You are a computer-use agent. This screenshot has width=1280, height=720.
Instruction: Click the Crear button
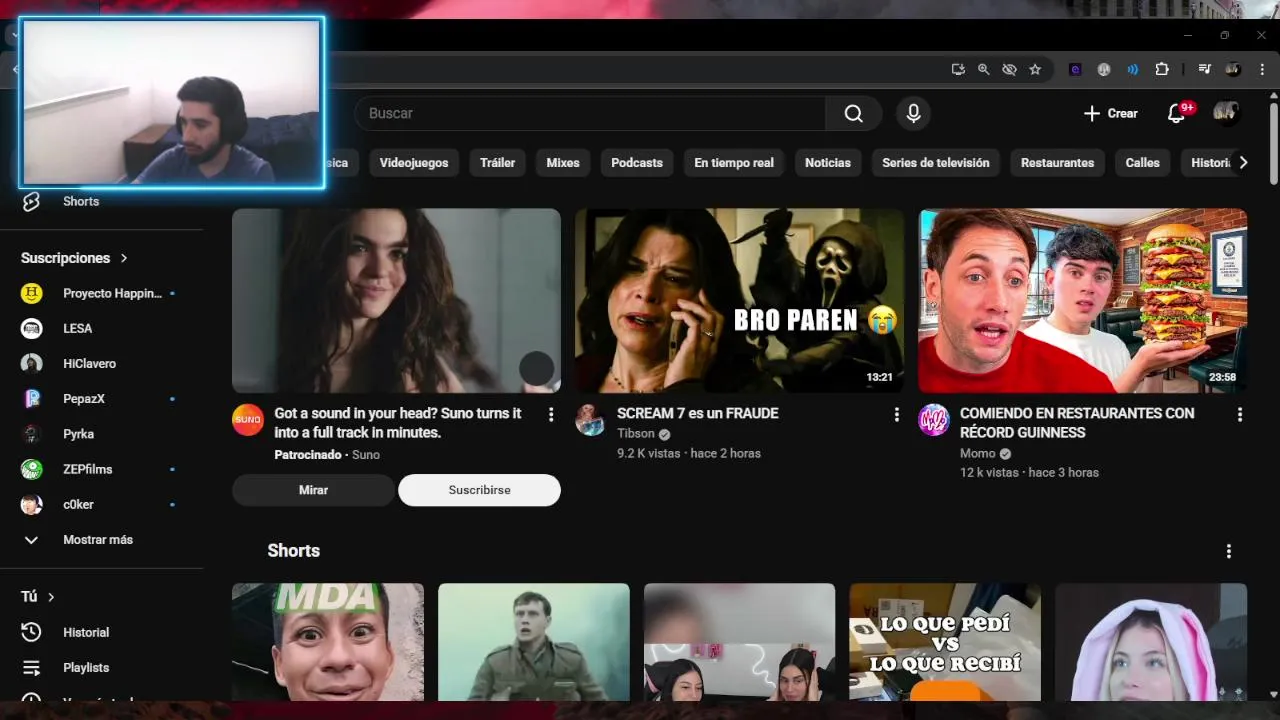[x=1110, y=113]
